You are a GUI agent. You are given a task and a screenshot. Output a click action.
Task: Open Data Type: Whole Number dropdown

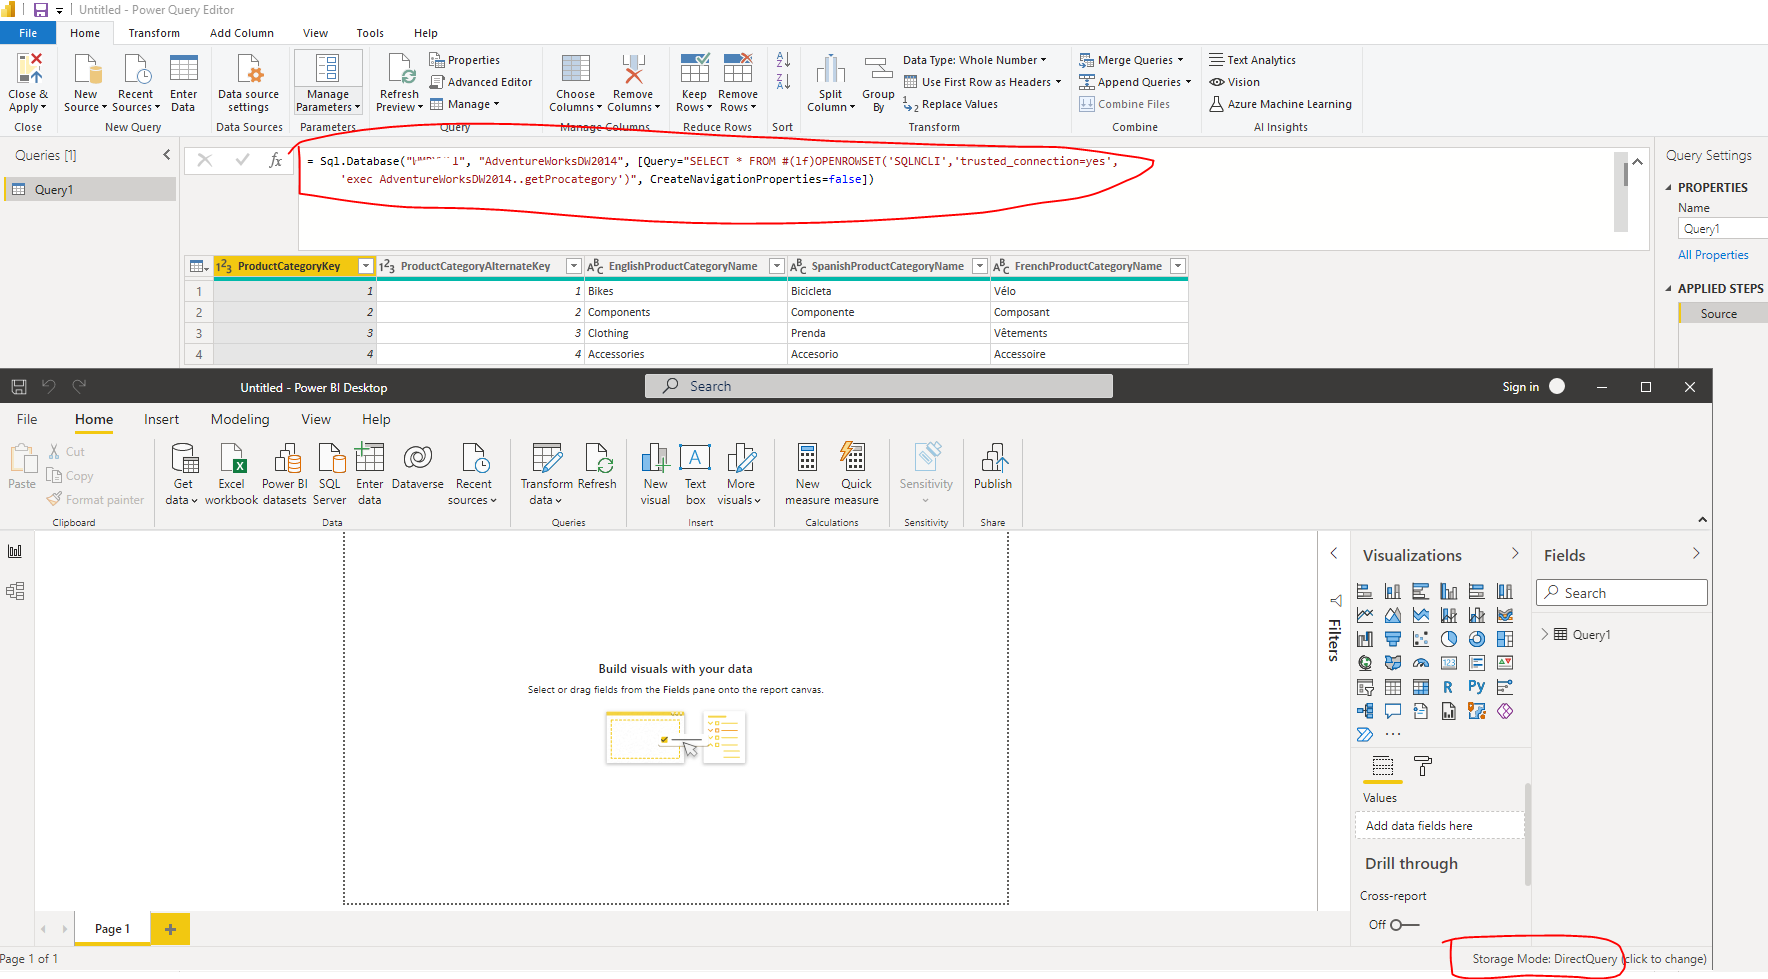pos(974,60)
